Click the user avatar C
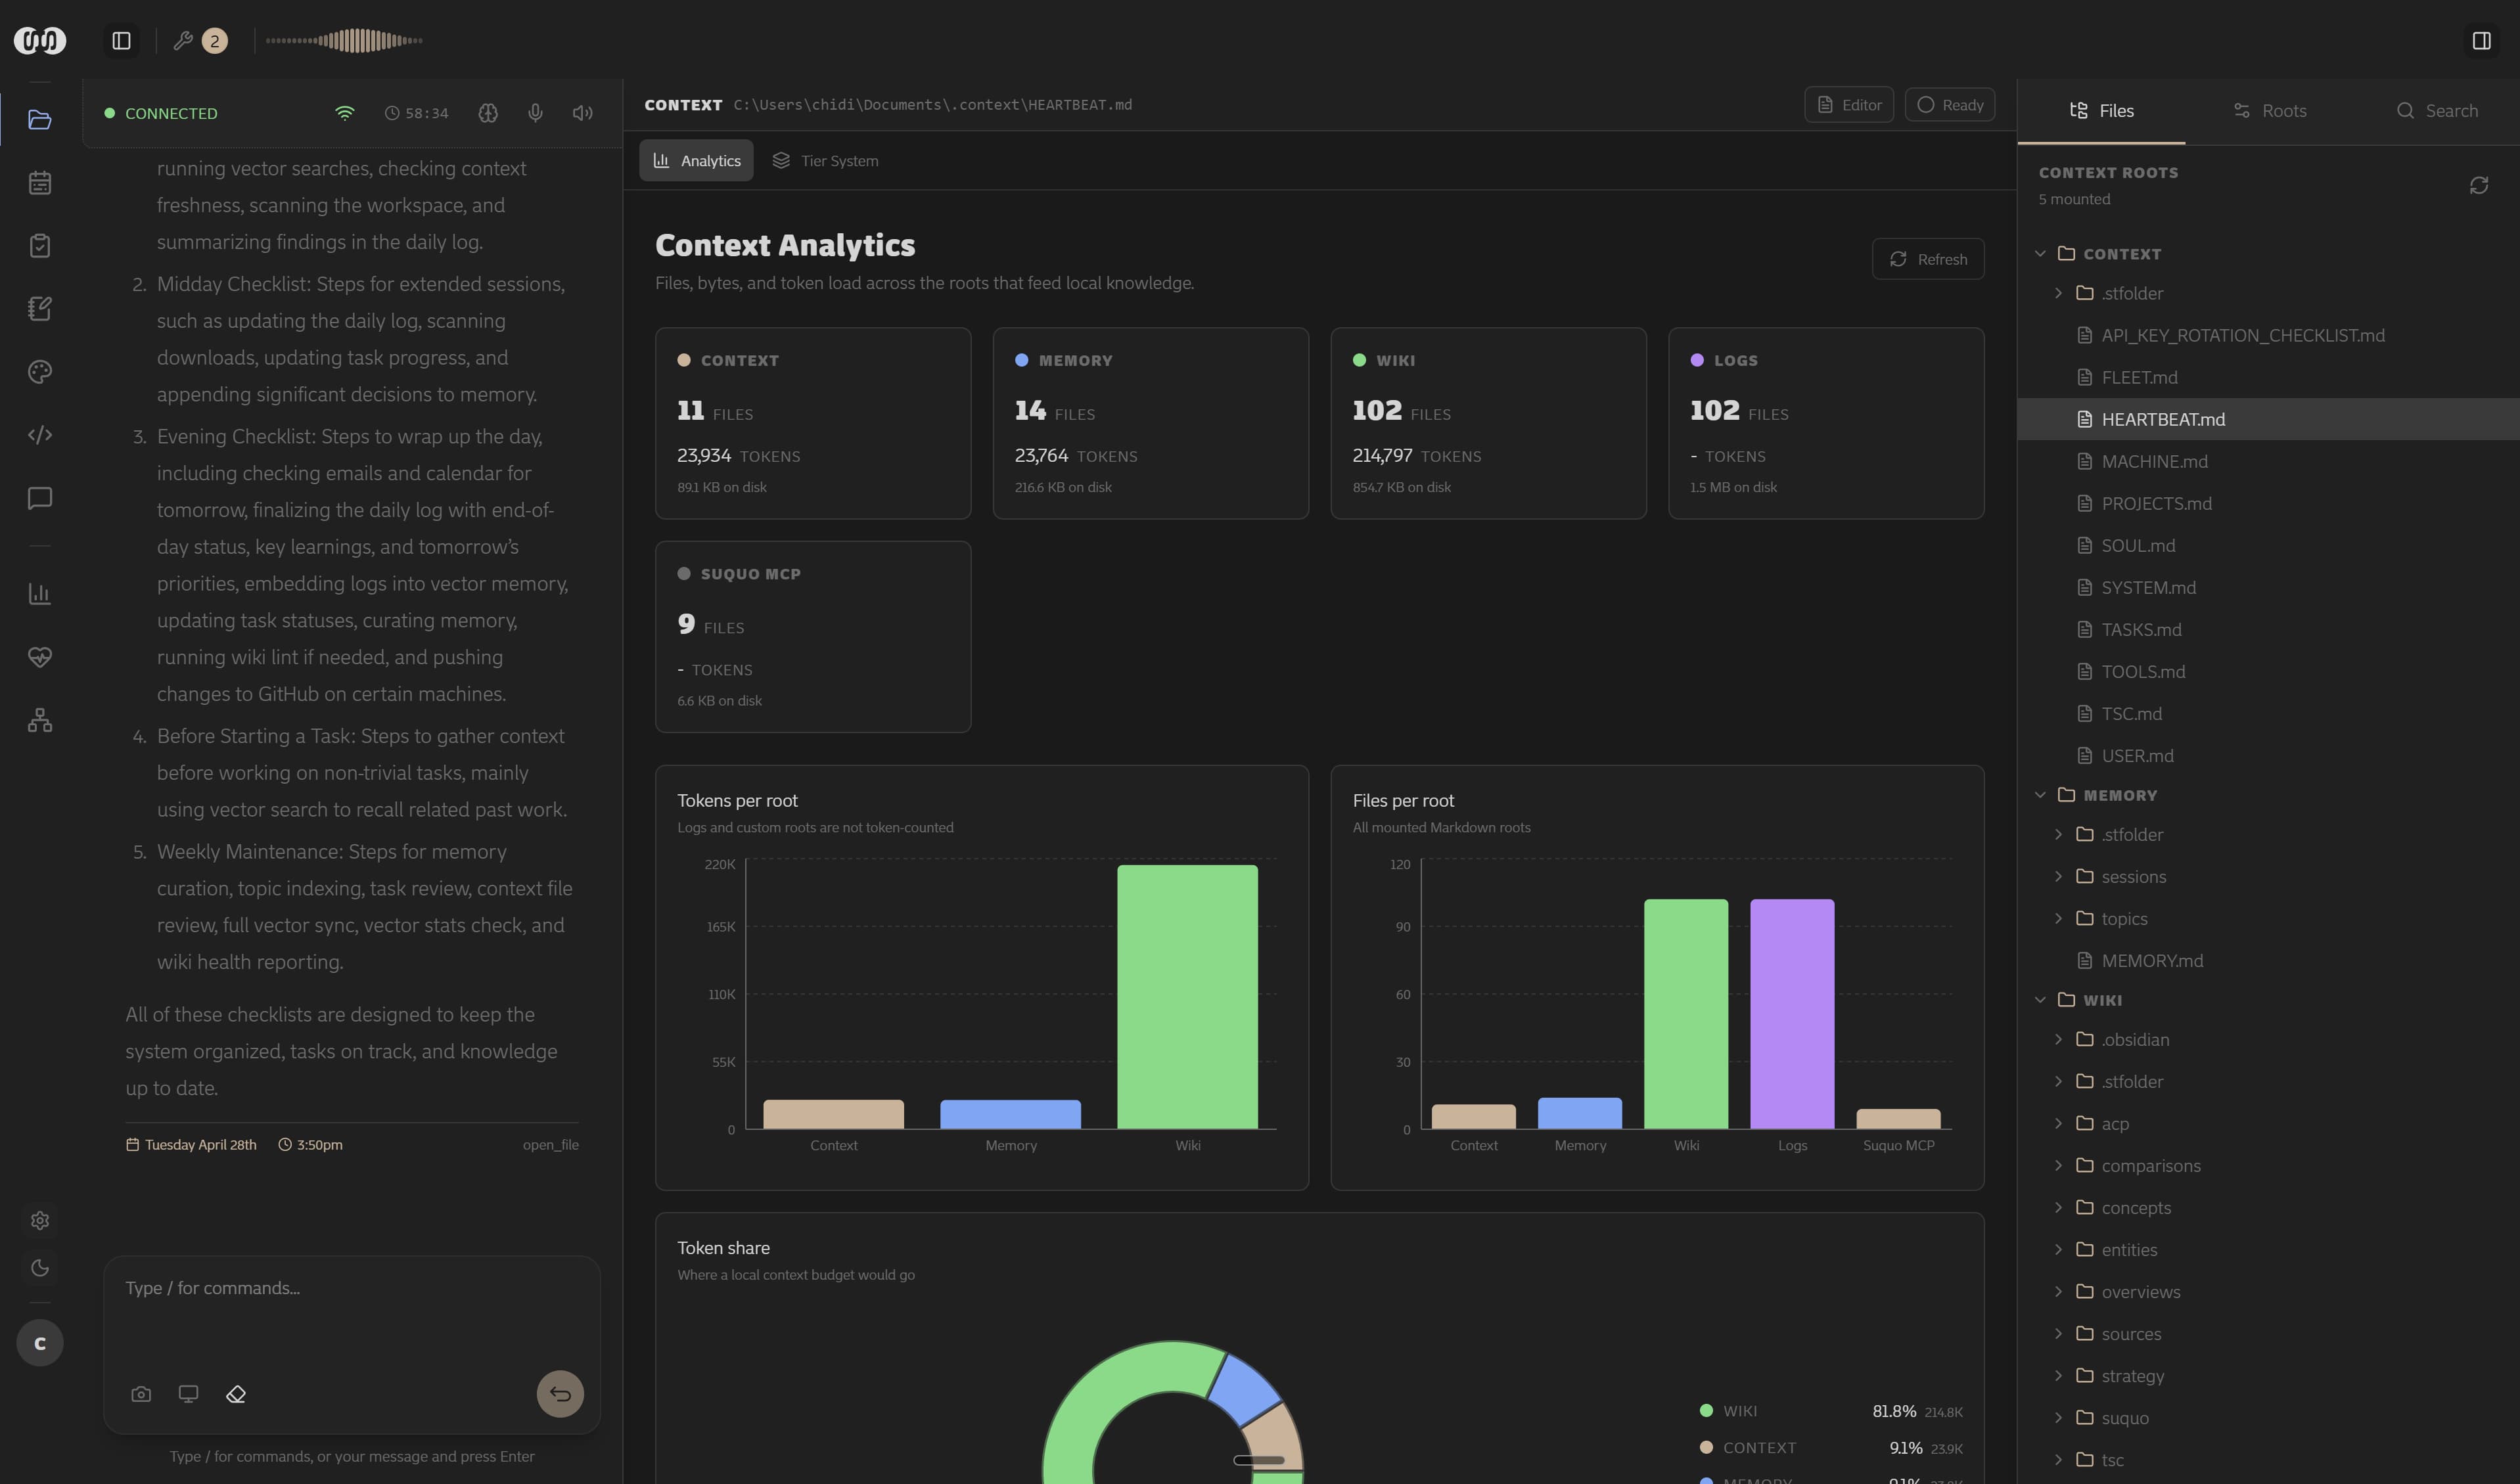Screen dimensions: 2520x1484 tap(40, 1343)
